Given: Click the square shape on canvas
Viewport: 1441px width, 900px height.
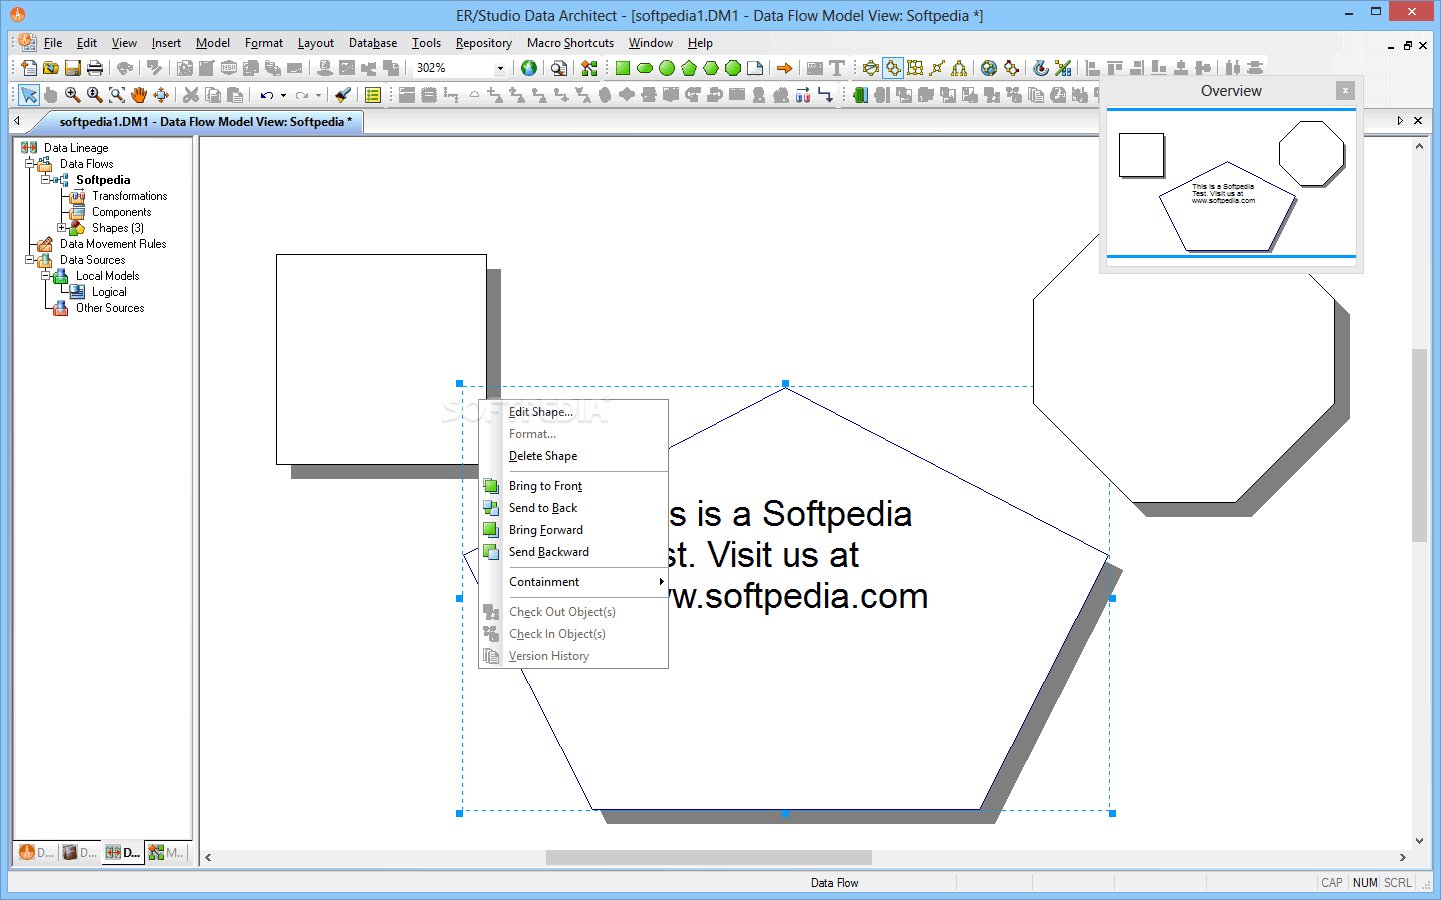Looking at the screenshot, I should (x=381, y=359).
